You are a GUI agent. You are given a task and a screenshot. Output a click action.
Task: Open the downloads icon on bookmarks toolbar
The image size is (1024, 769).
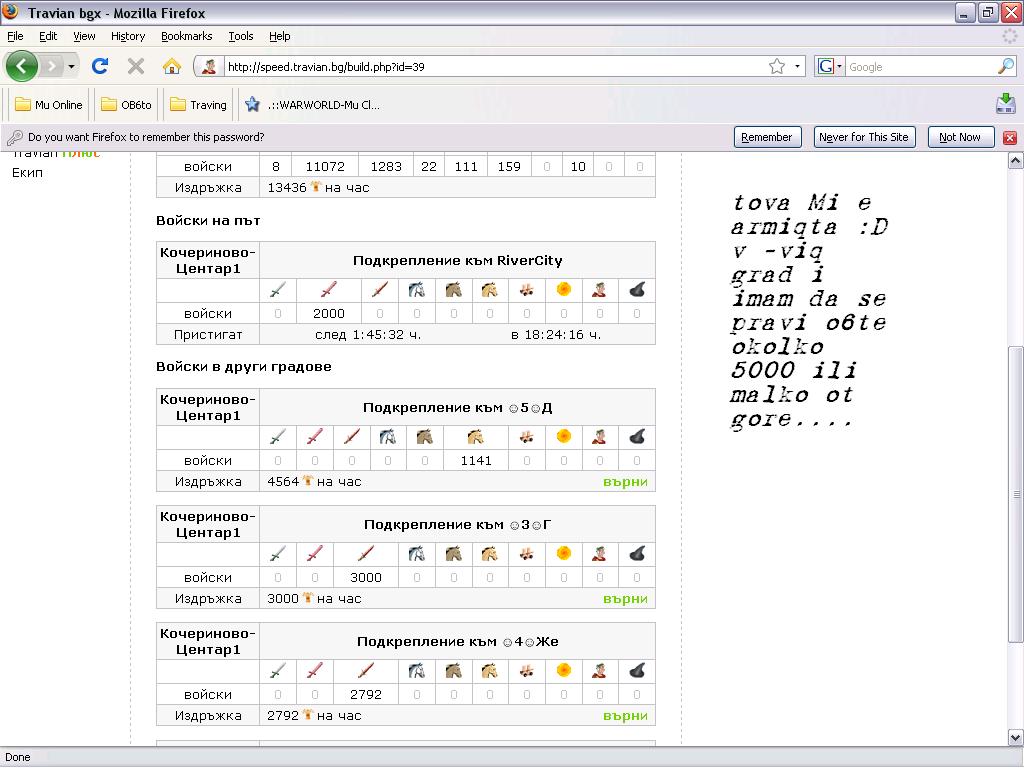tap(1005, 104)
